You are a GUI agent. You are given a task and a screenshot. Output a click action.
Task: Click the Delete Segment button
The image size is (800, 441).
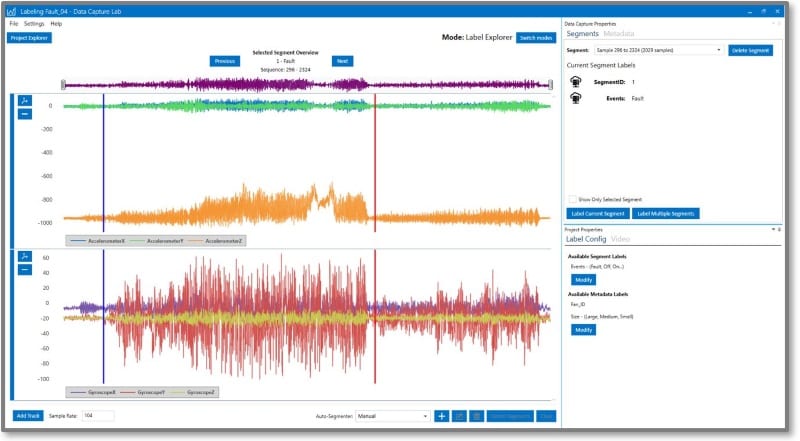(x=750, y=49)
